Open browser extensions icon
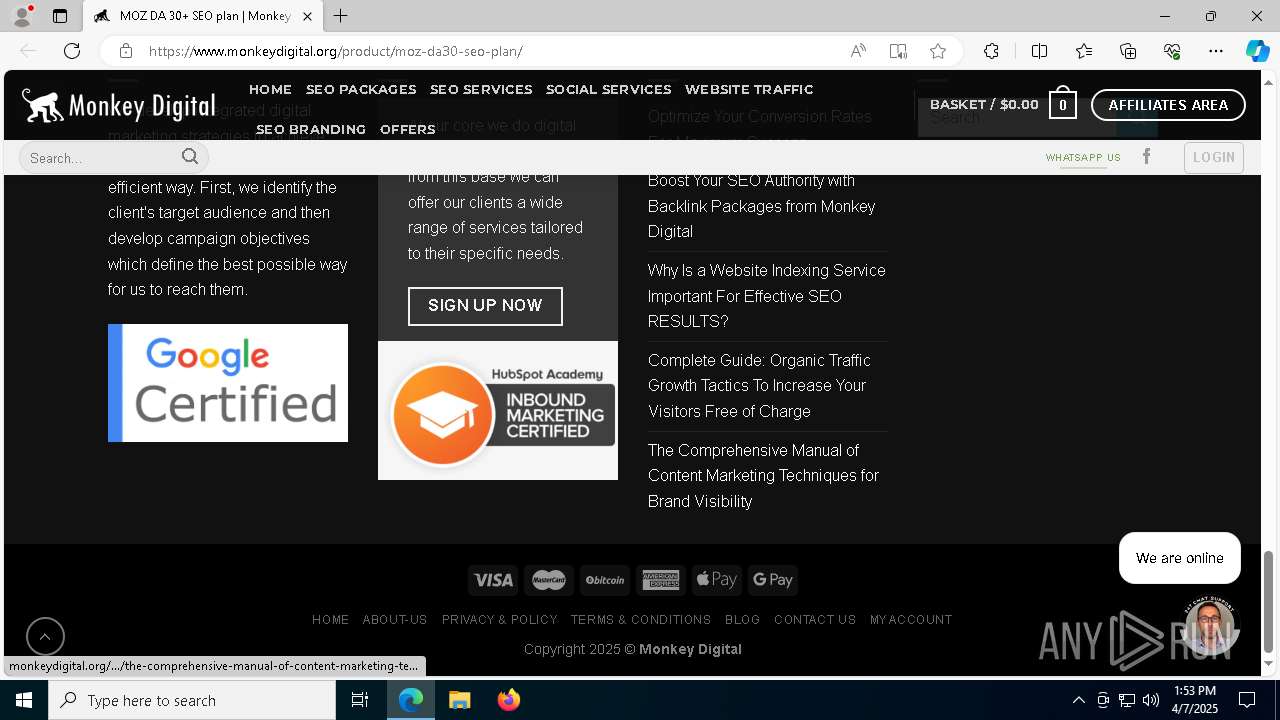Viewport: 1280px width, 720px height. (x=991, y=51)
